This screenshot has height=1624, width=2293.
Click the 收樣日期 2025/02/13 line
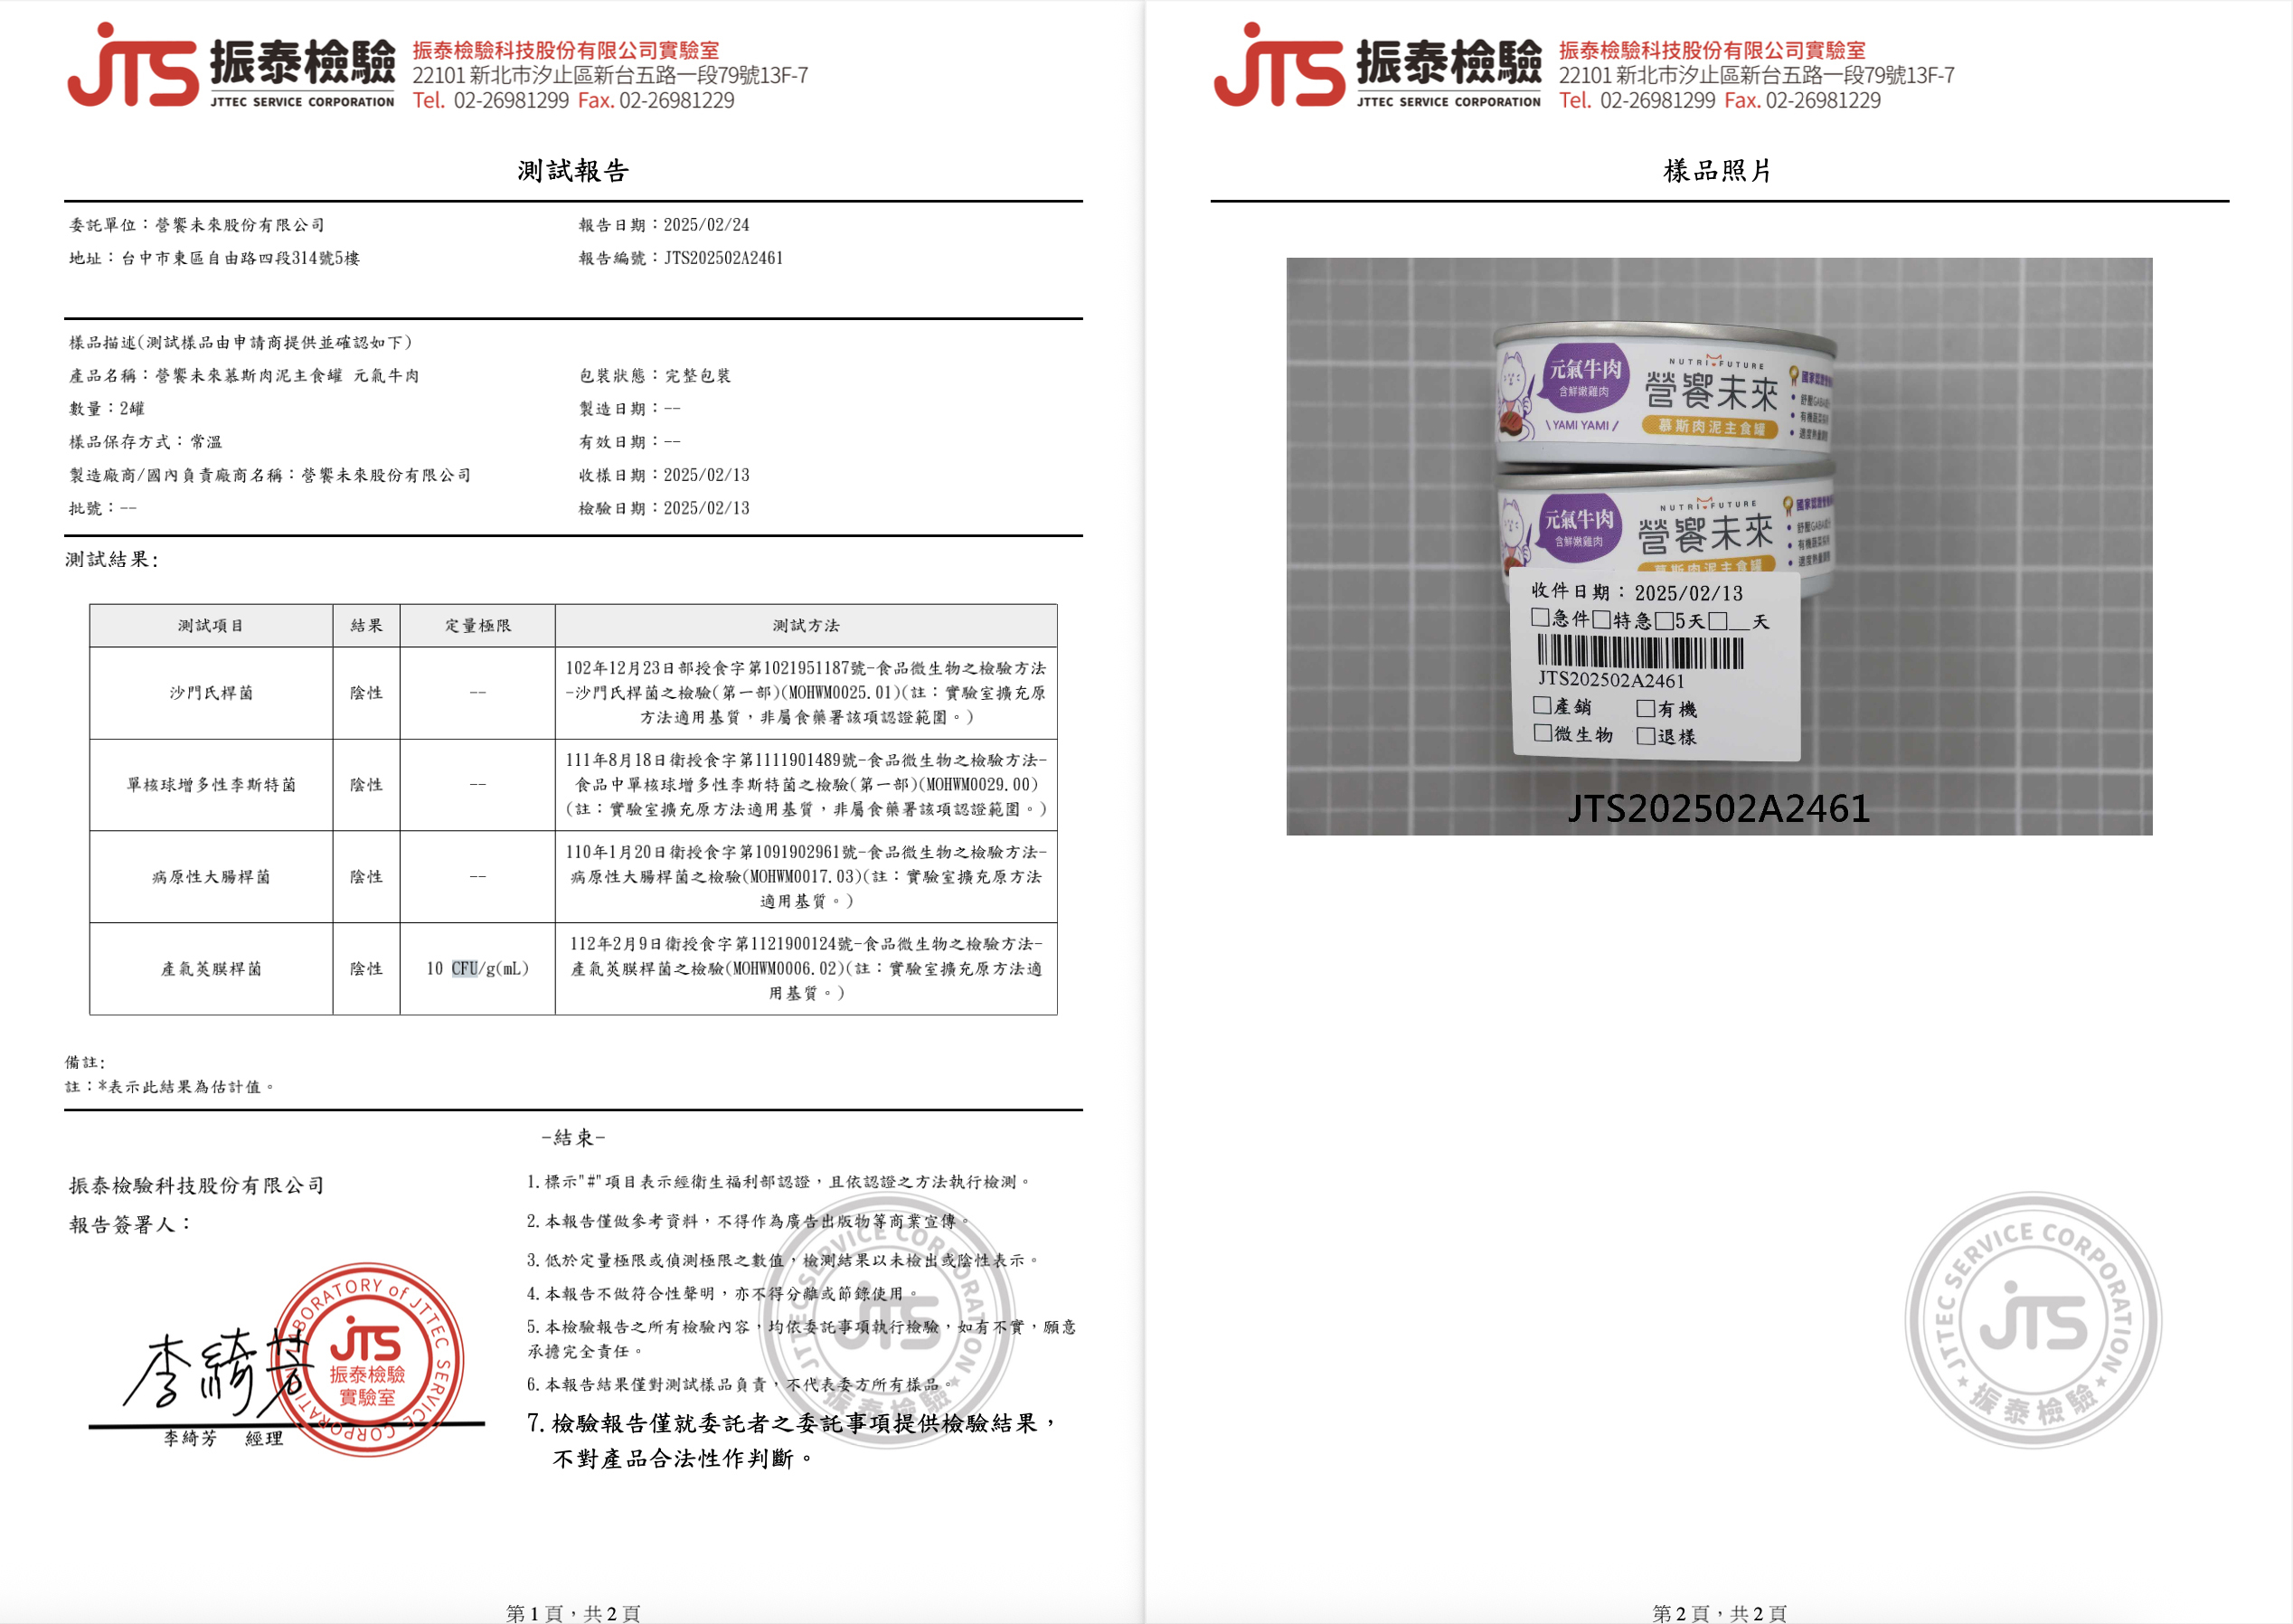664,475
